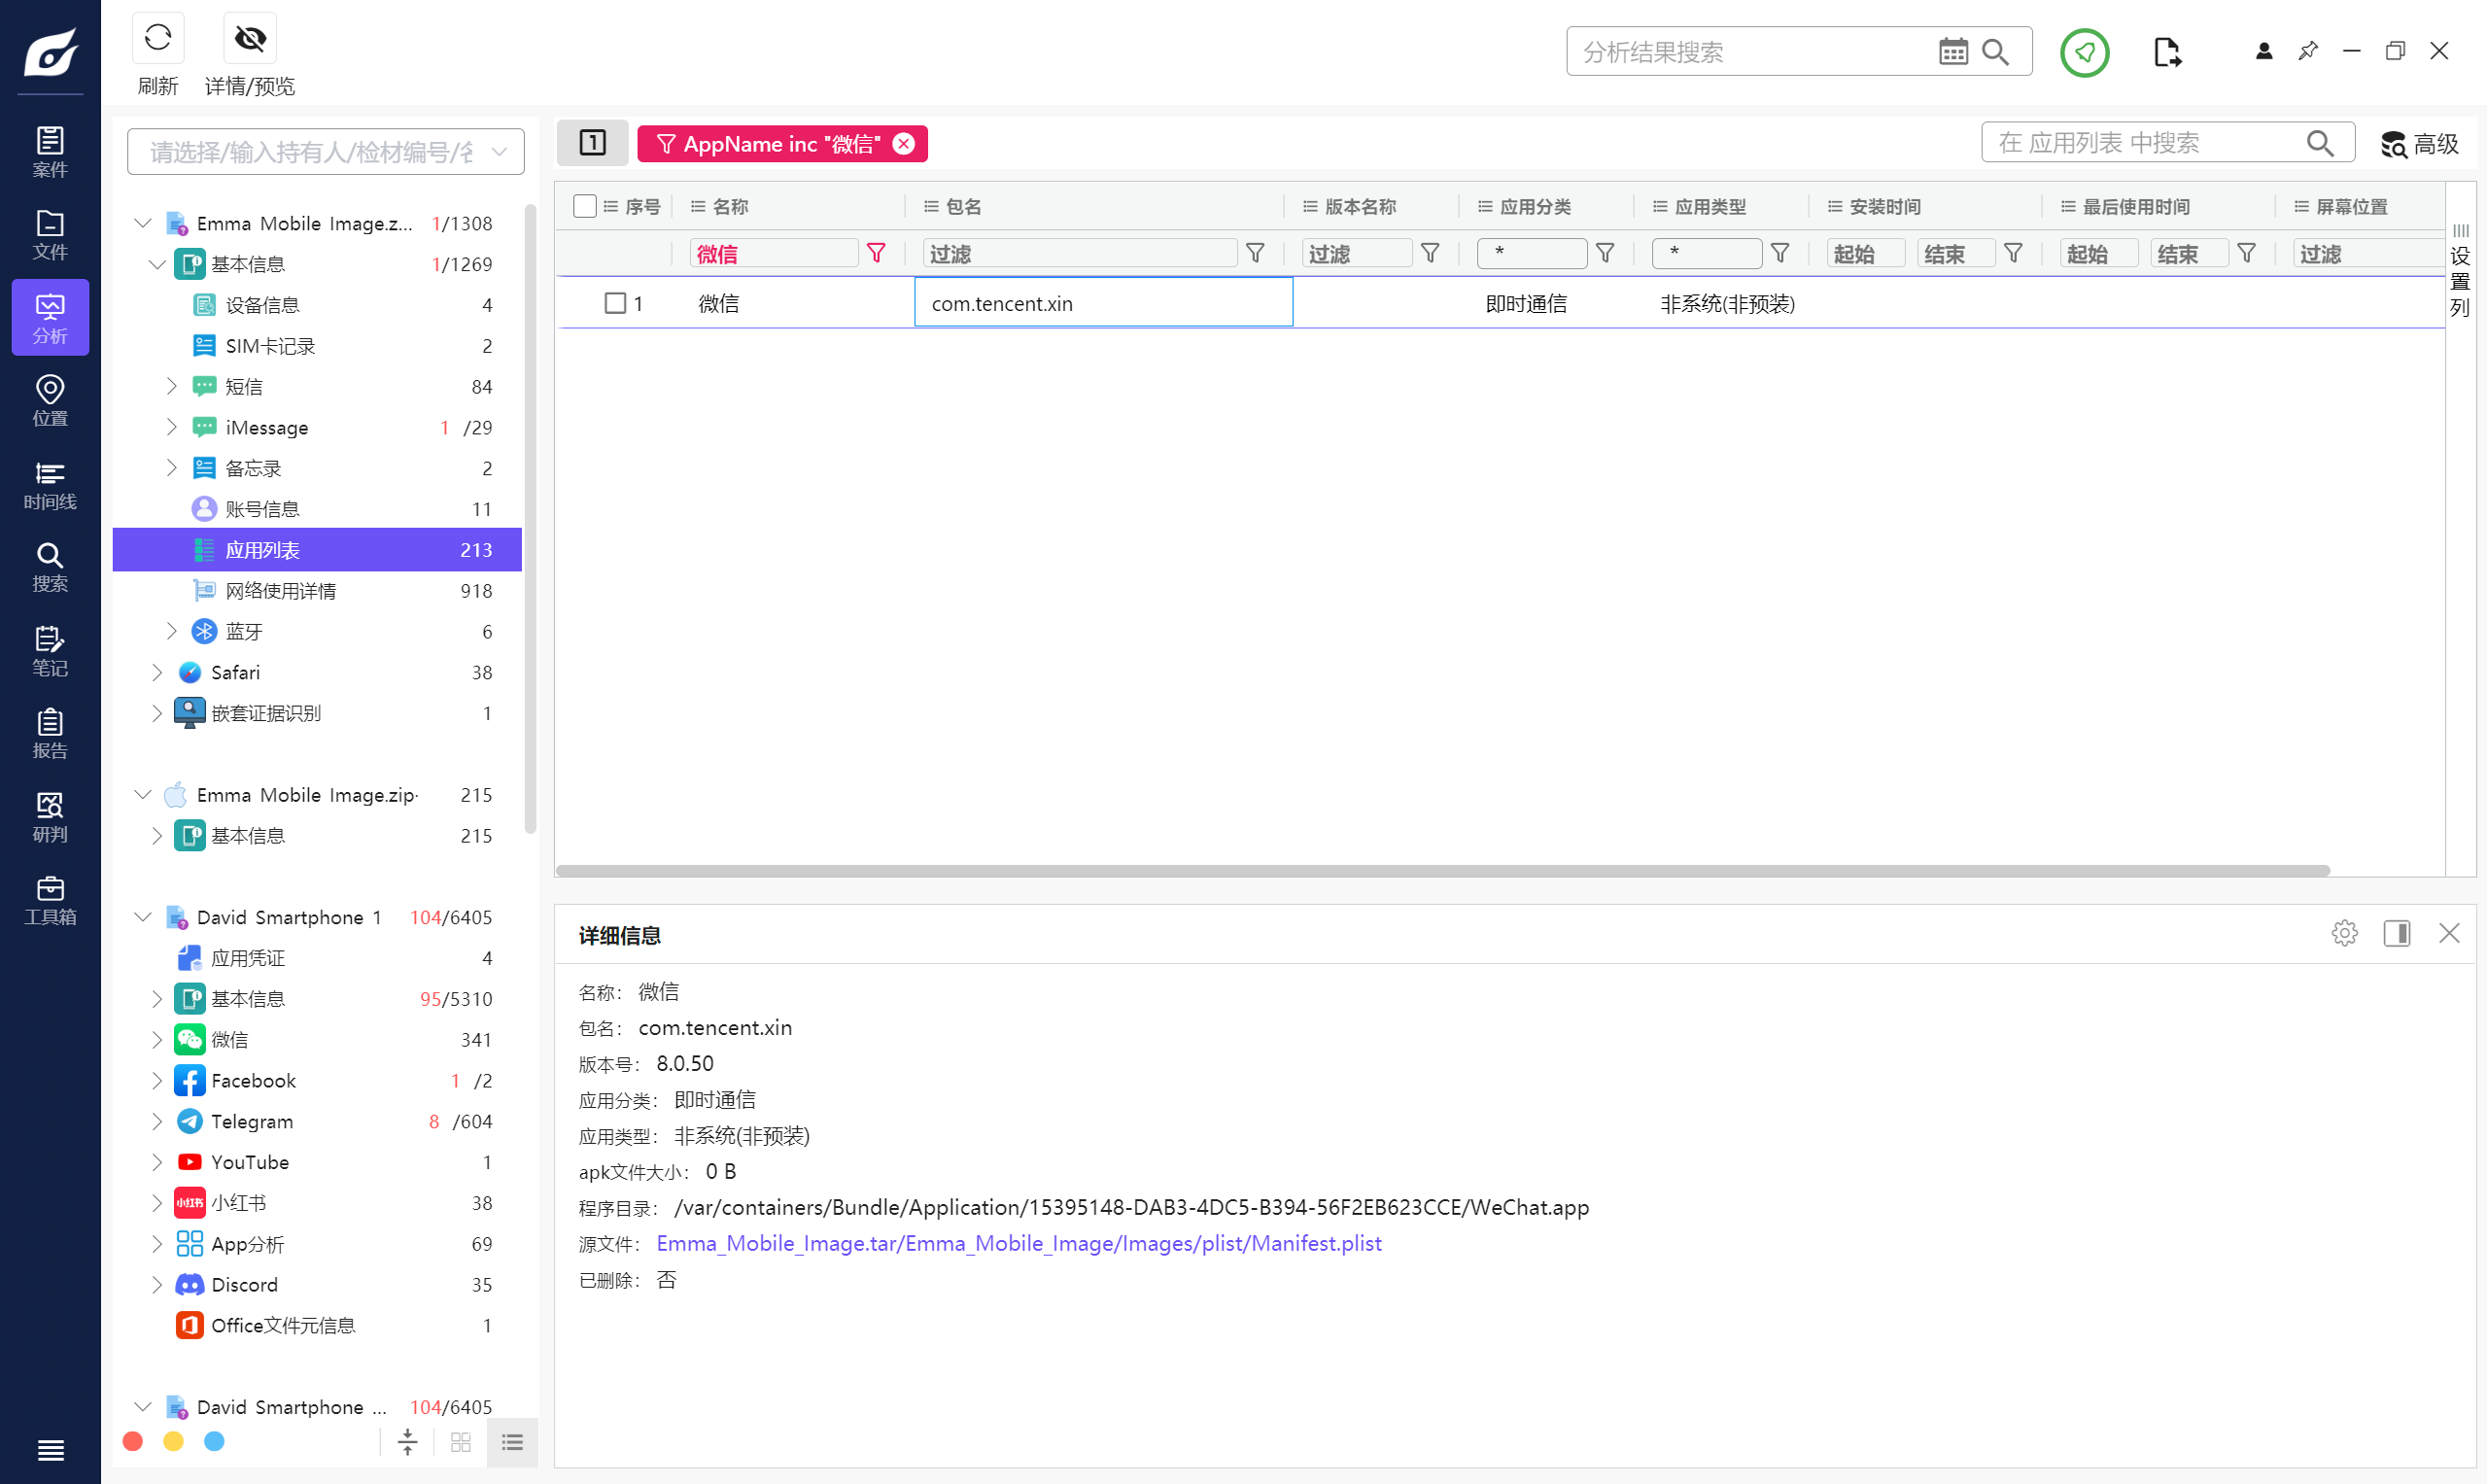Remove the AppName inc 微信 filter tag
The width and height of the screenshot is (2487, 1484).
pyautogui.click(x=903, y=144)
